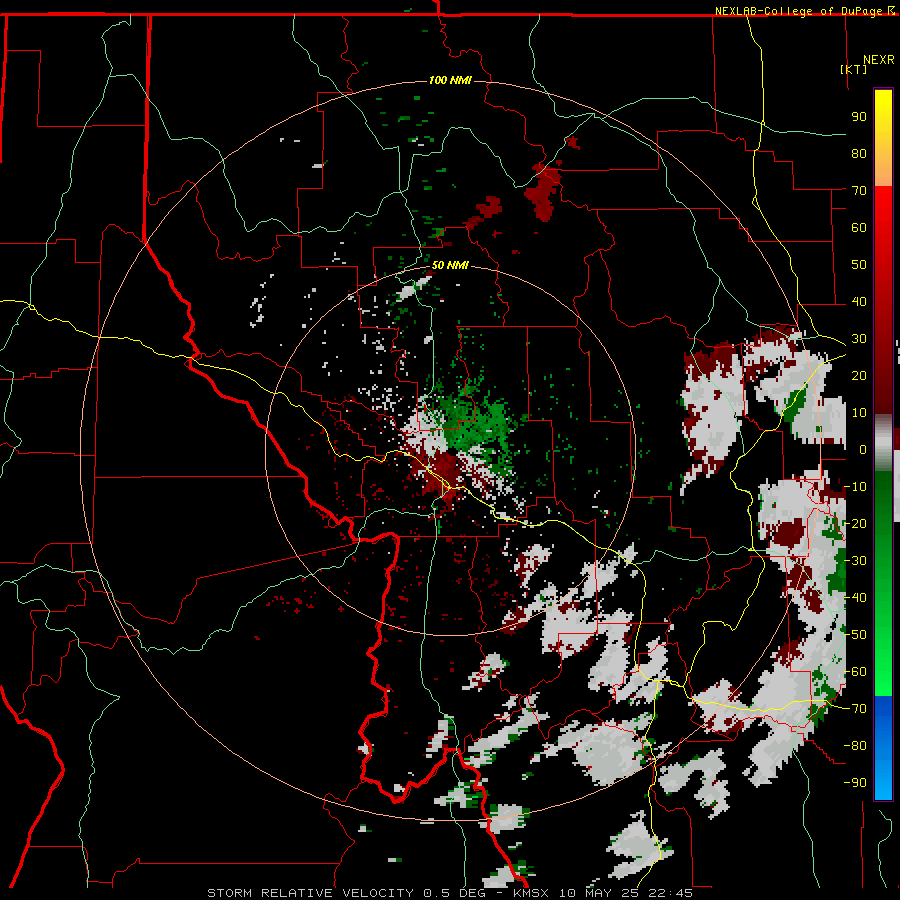Click the -40 value on velocity scale
This screenshot has width=900, height=900.
click(x=855, y=598)
